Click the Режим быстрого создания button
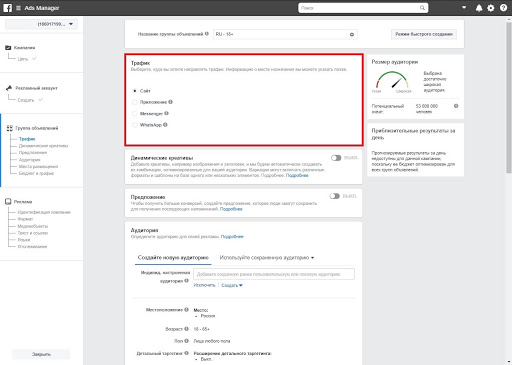 point(424,34)
